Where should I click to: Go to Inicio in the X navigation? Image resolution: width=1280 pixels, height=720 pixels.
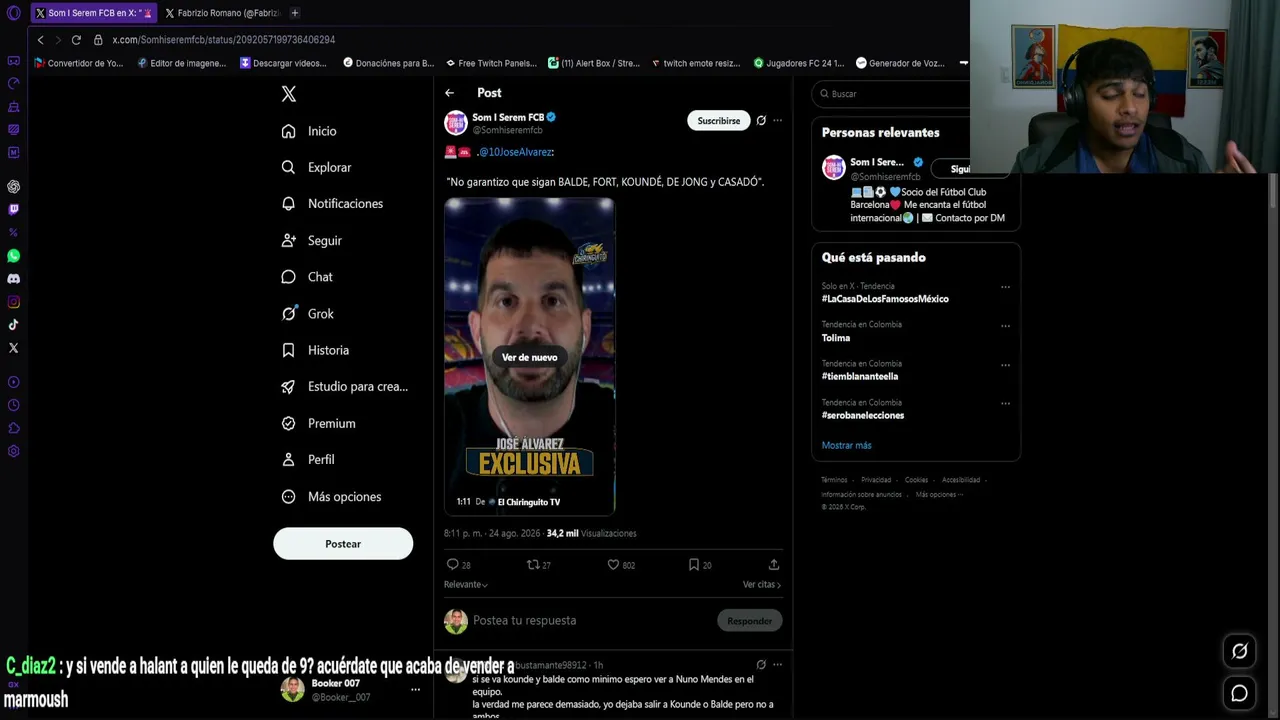pyautogui.click(x=309, y=131)
